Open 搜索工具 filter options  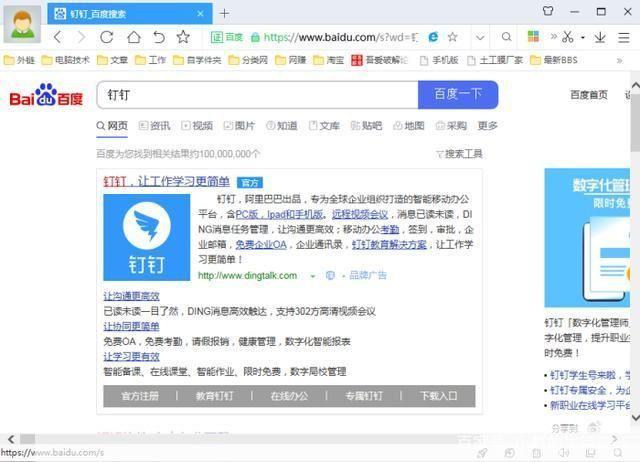point(459,154)
